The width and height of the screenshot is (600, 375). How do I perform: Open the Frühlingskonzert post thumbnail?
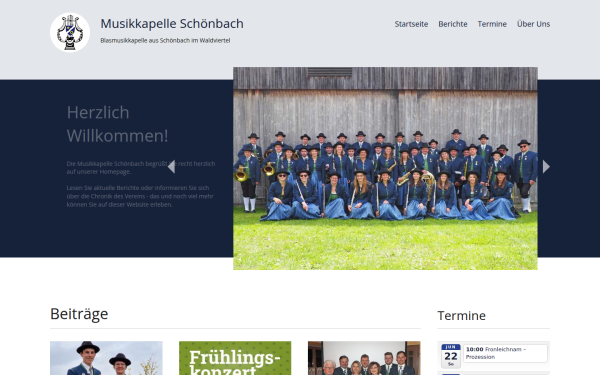(x=235, y=358)
